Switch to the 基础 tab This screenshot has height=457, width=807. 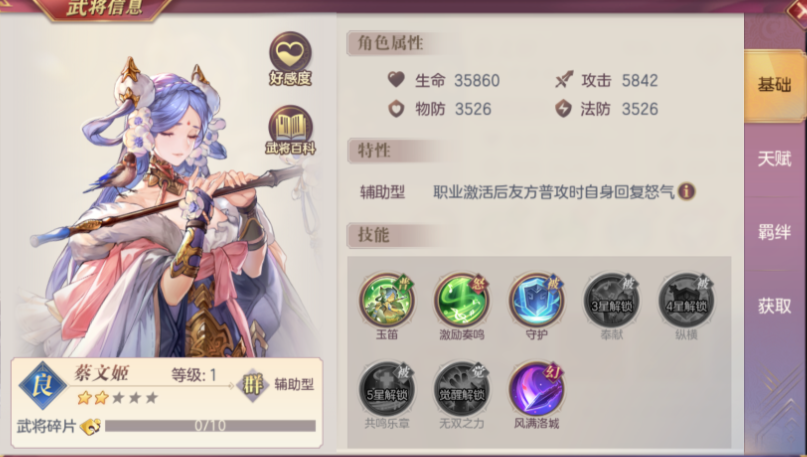click(774, 85)
